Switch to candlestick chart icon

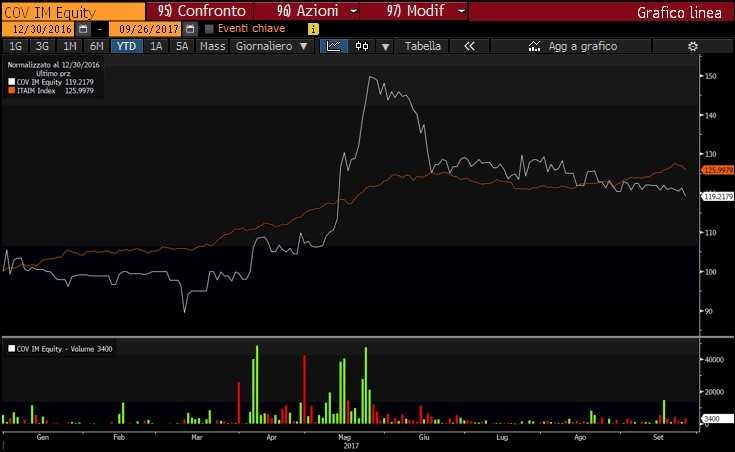361,46
